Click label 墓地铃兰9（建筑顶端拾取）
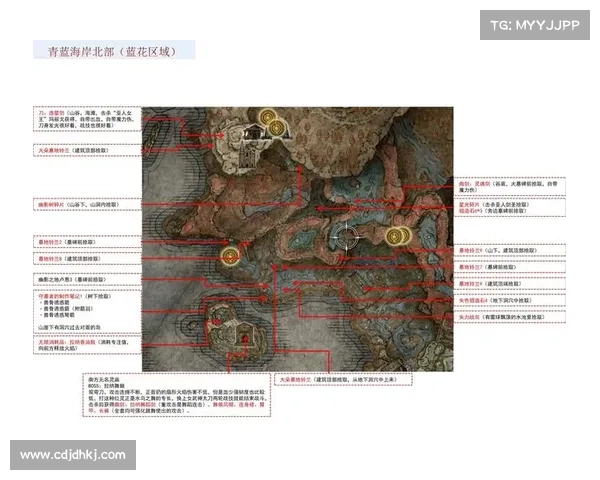Viewport: 600px width, 480px height. (x=490, y=284)
